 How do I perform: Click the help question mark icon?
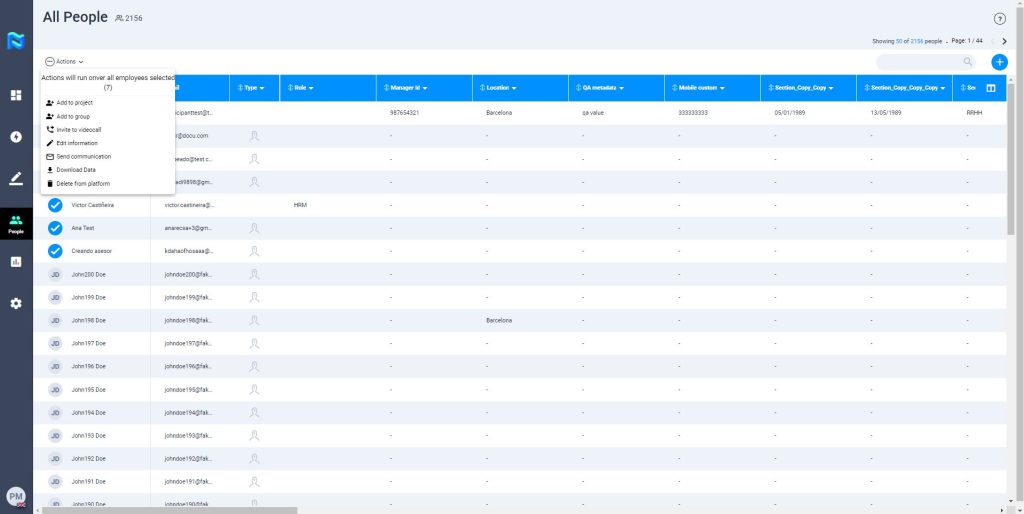pos(999,19)
